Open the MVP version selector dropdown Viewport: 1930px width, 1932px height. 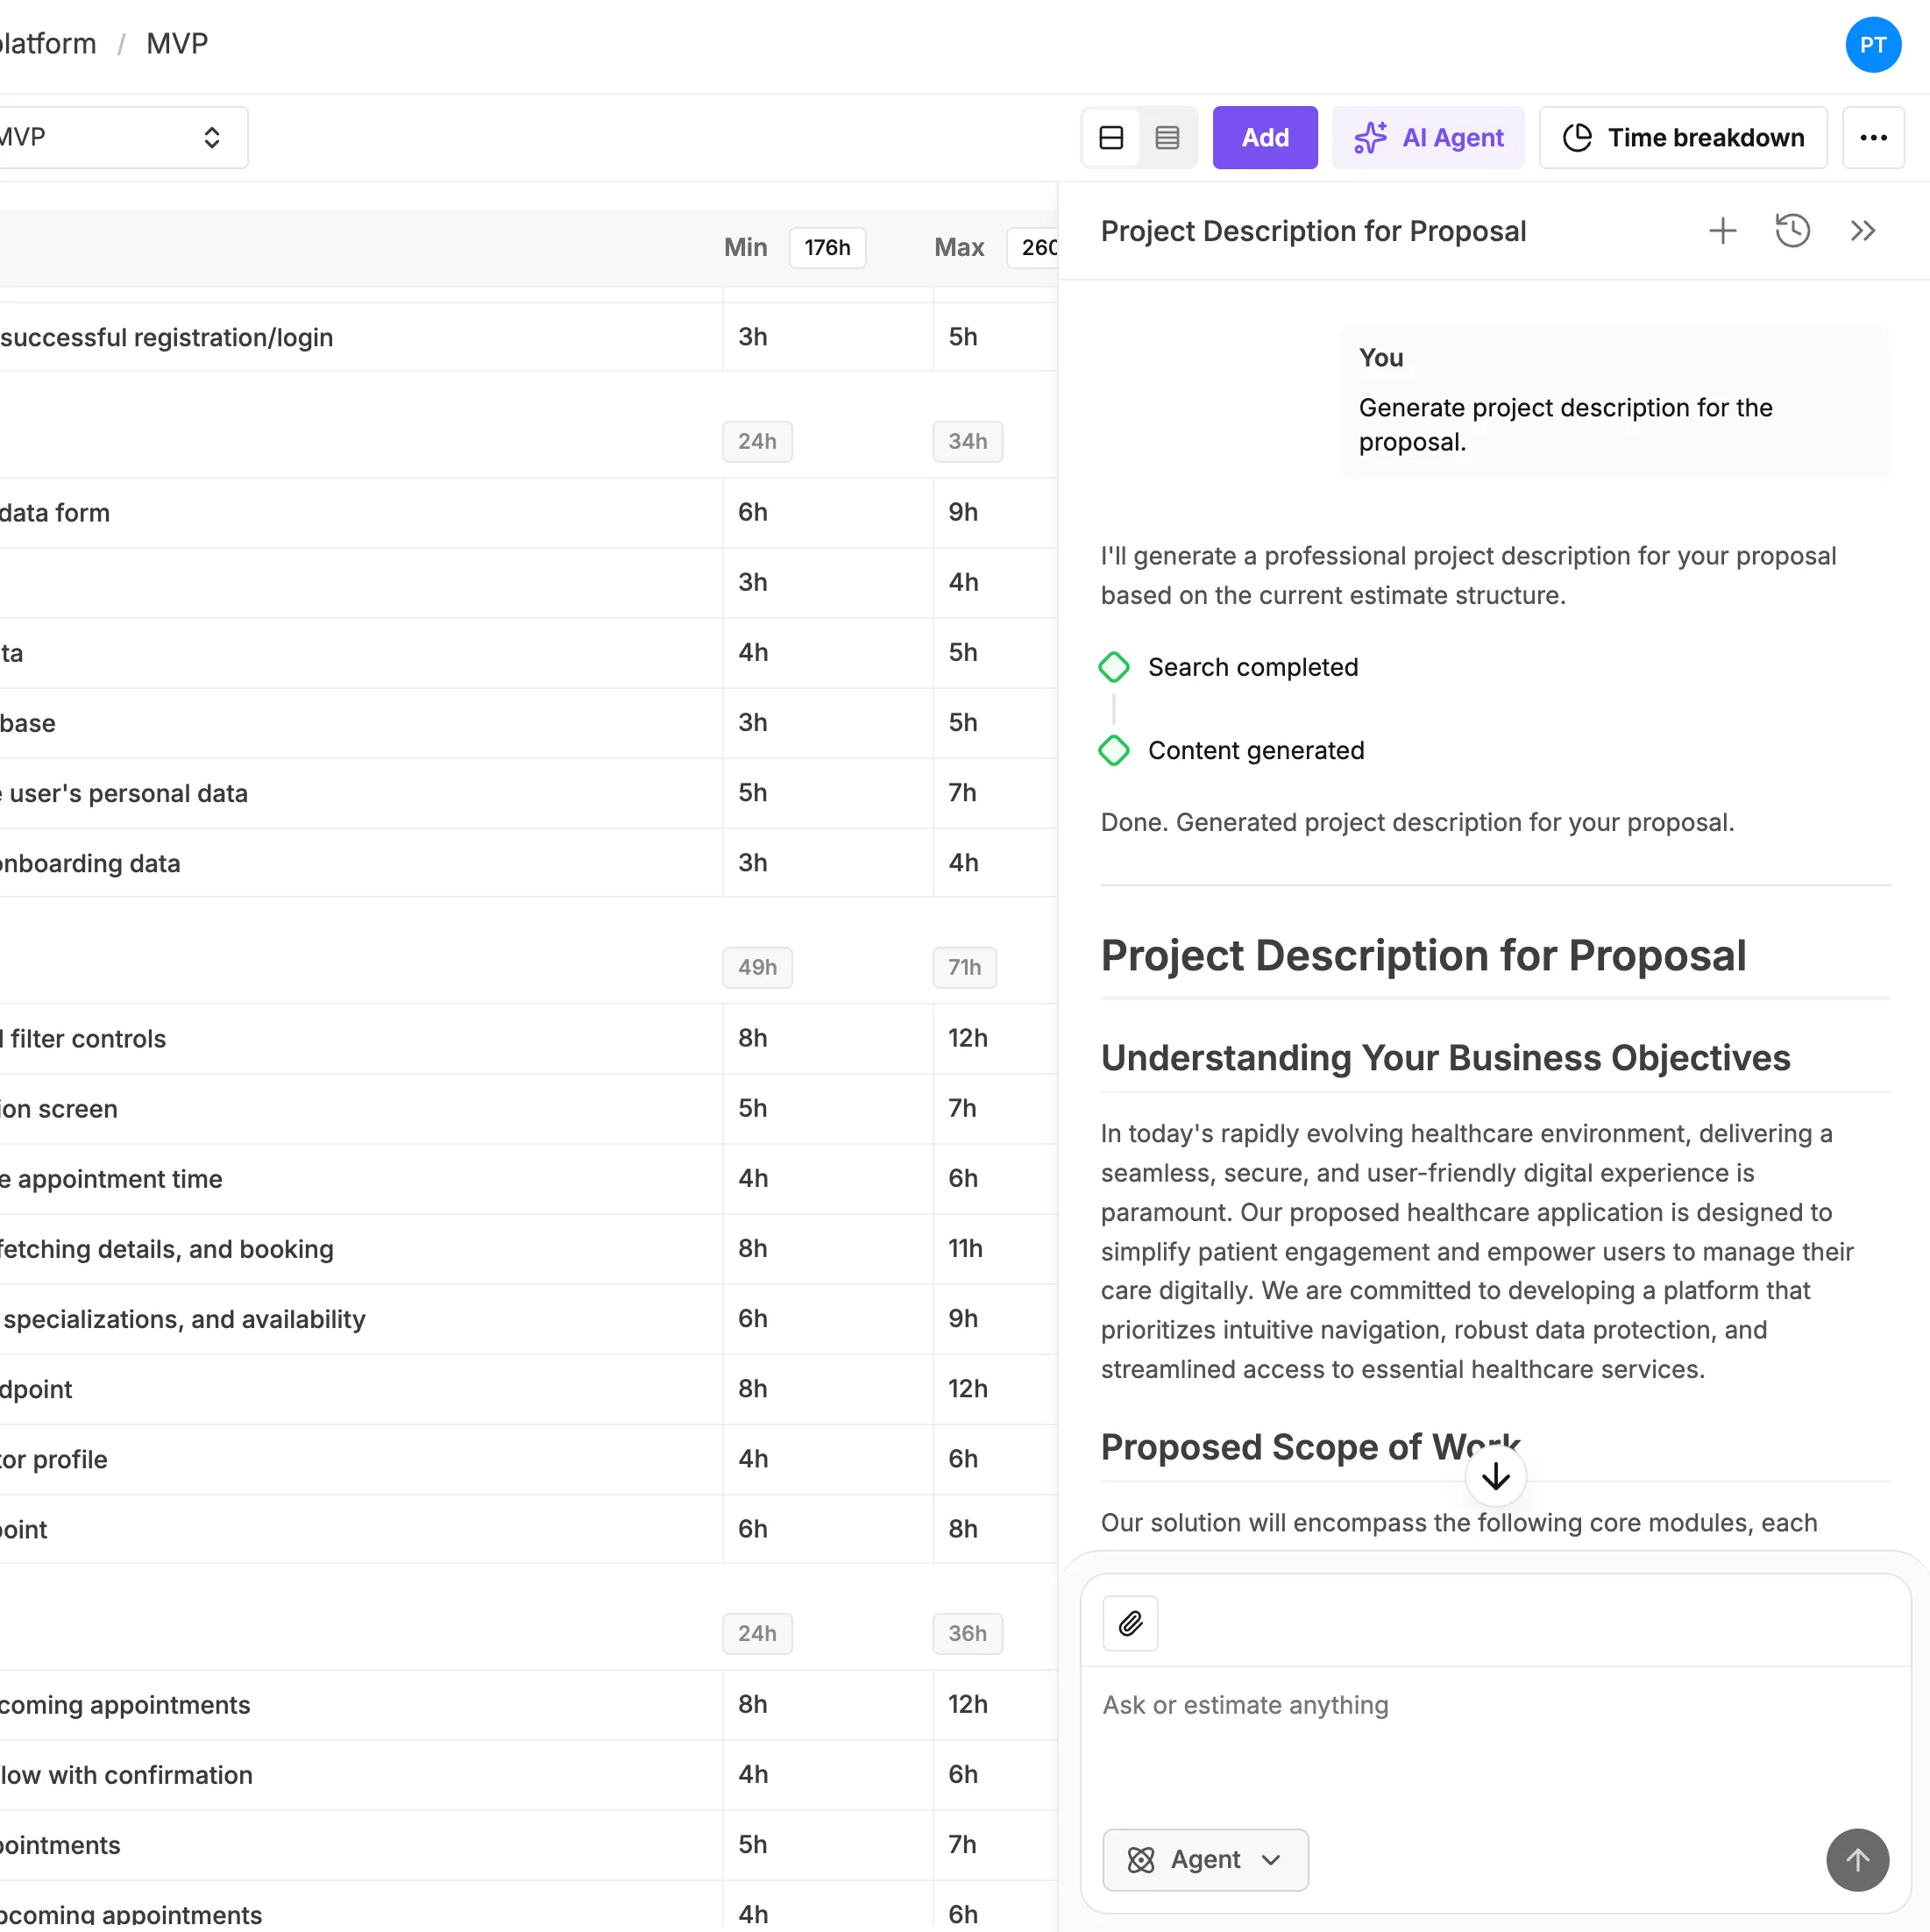(x=120, y=138)
